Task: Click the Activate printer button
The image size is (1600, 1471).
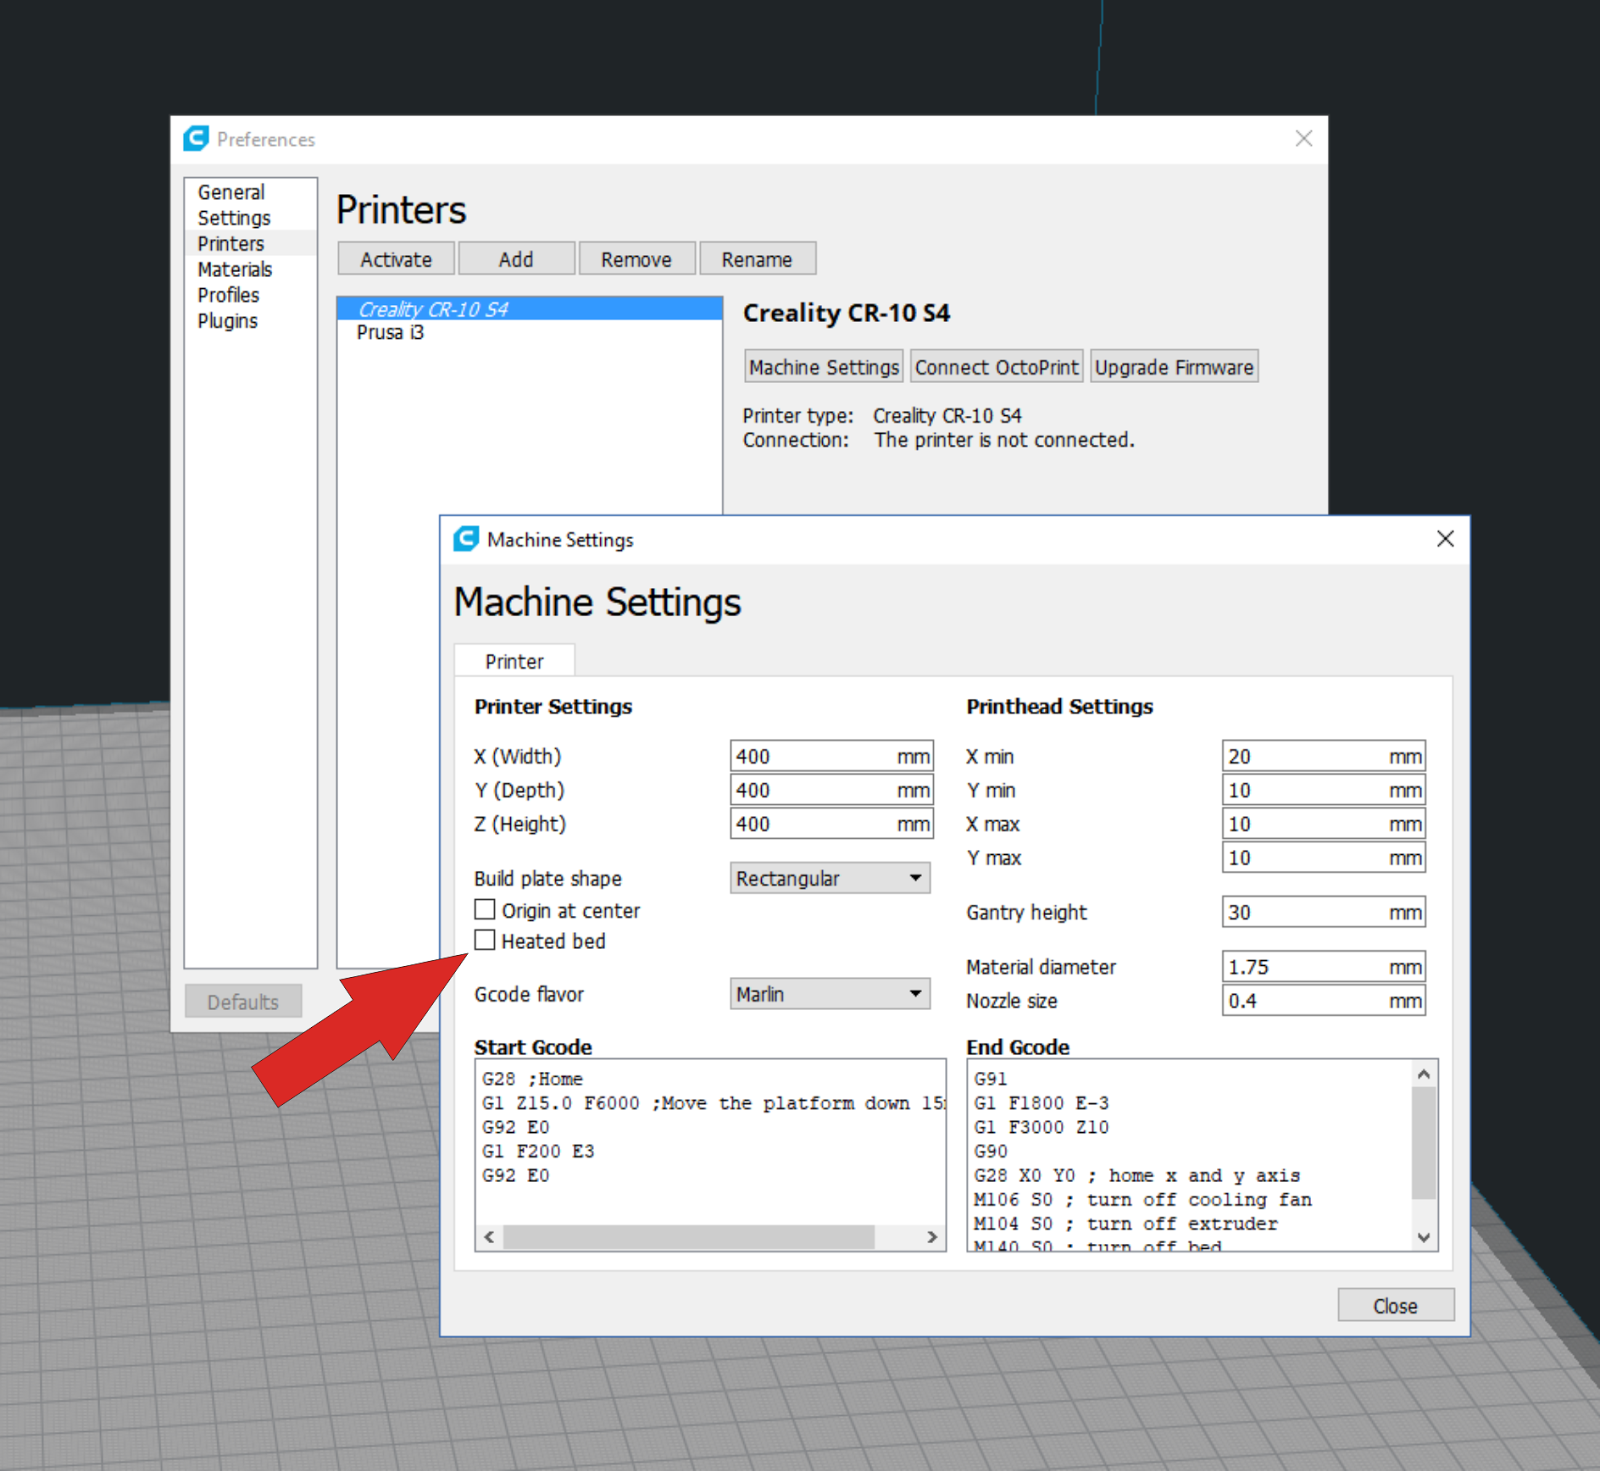Action: click(396, 259)
